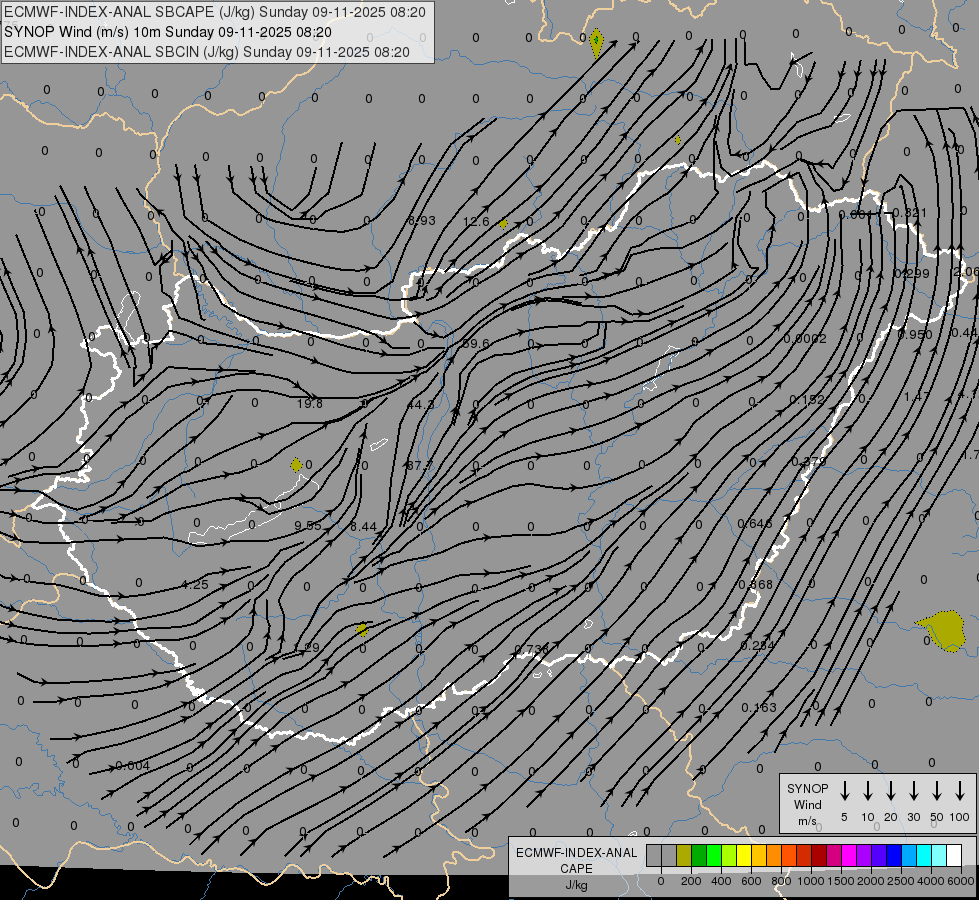Click the yellow swatch in the CAPE scale
979x900 pixels.
point(744,855)
